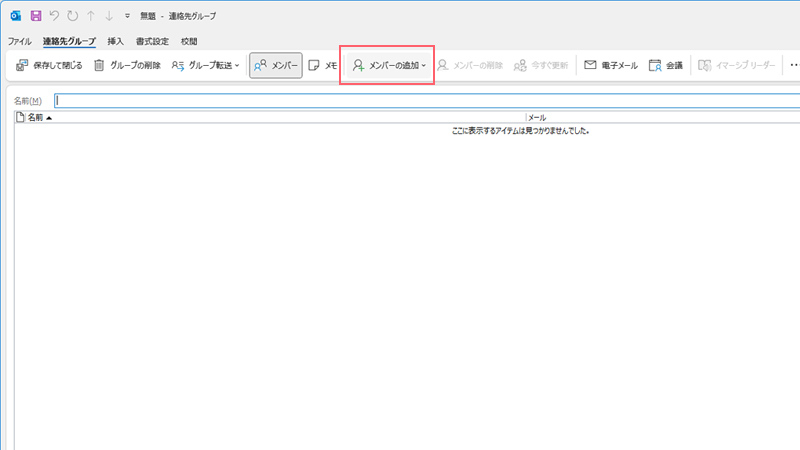Viewport: 800px width, 450px height.
Task: Click 保存して閉じる (Save and Close)
Action: point(49,65)
